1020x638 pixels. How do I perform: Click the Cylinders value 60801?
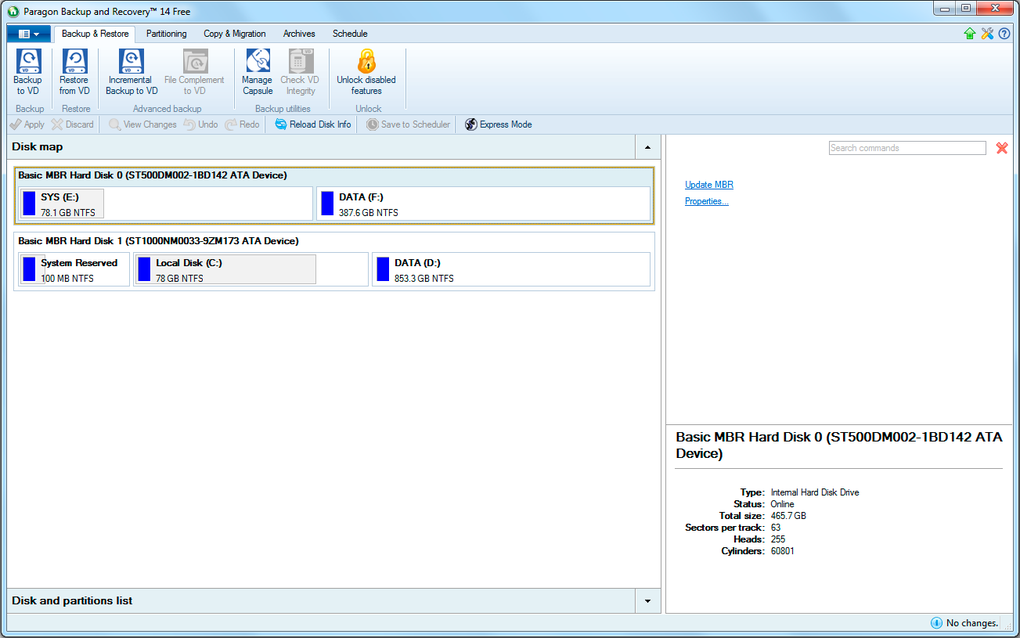[x=783, y=551]
